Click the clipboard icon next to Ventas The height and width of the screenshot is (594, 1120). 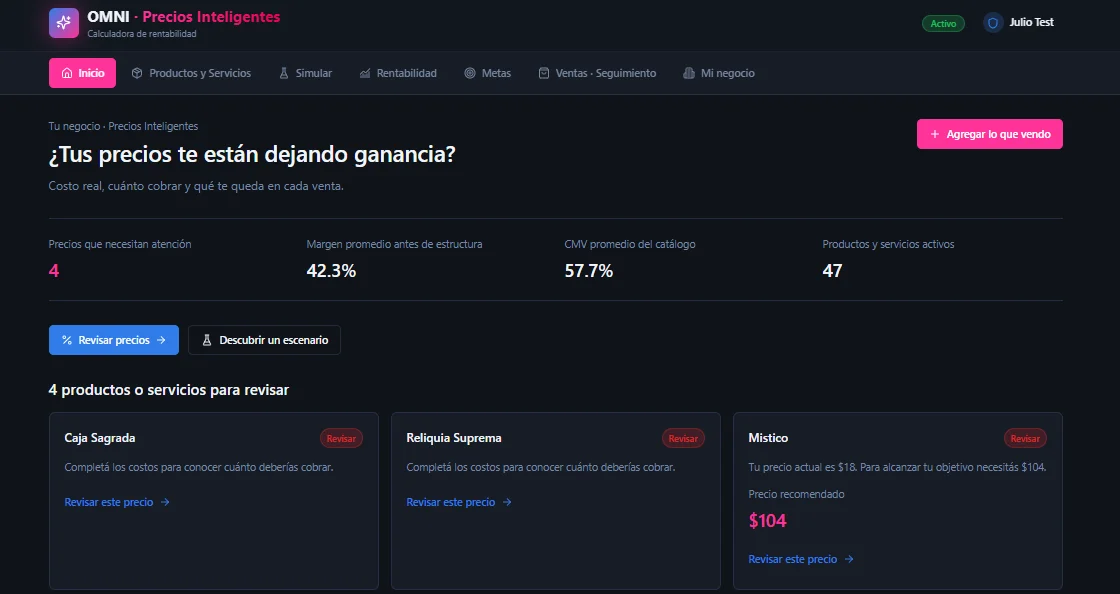pos(544,73)
